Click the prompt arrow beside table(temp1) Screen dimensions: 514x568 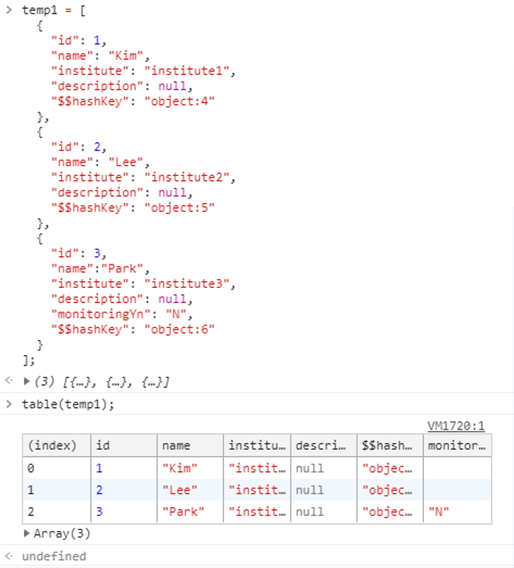pyautogui.click(x=9, y=404)
